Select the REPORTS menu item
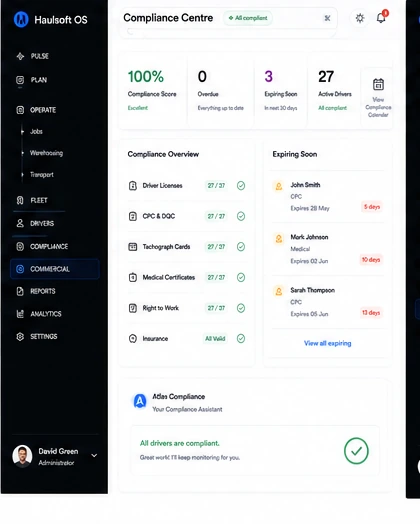The image size is (420, 524). (x=43, y=291)
